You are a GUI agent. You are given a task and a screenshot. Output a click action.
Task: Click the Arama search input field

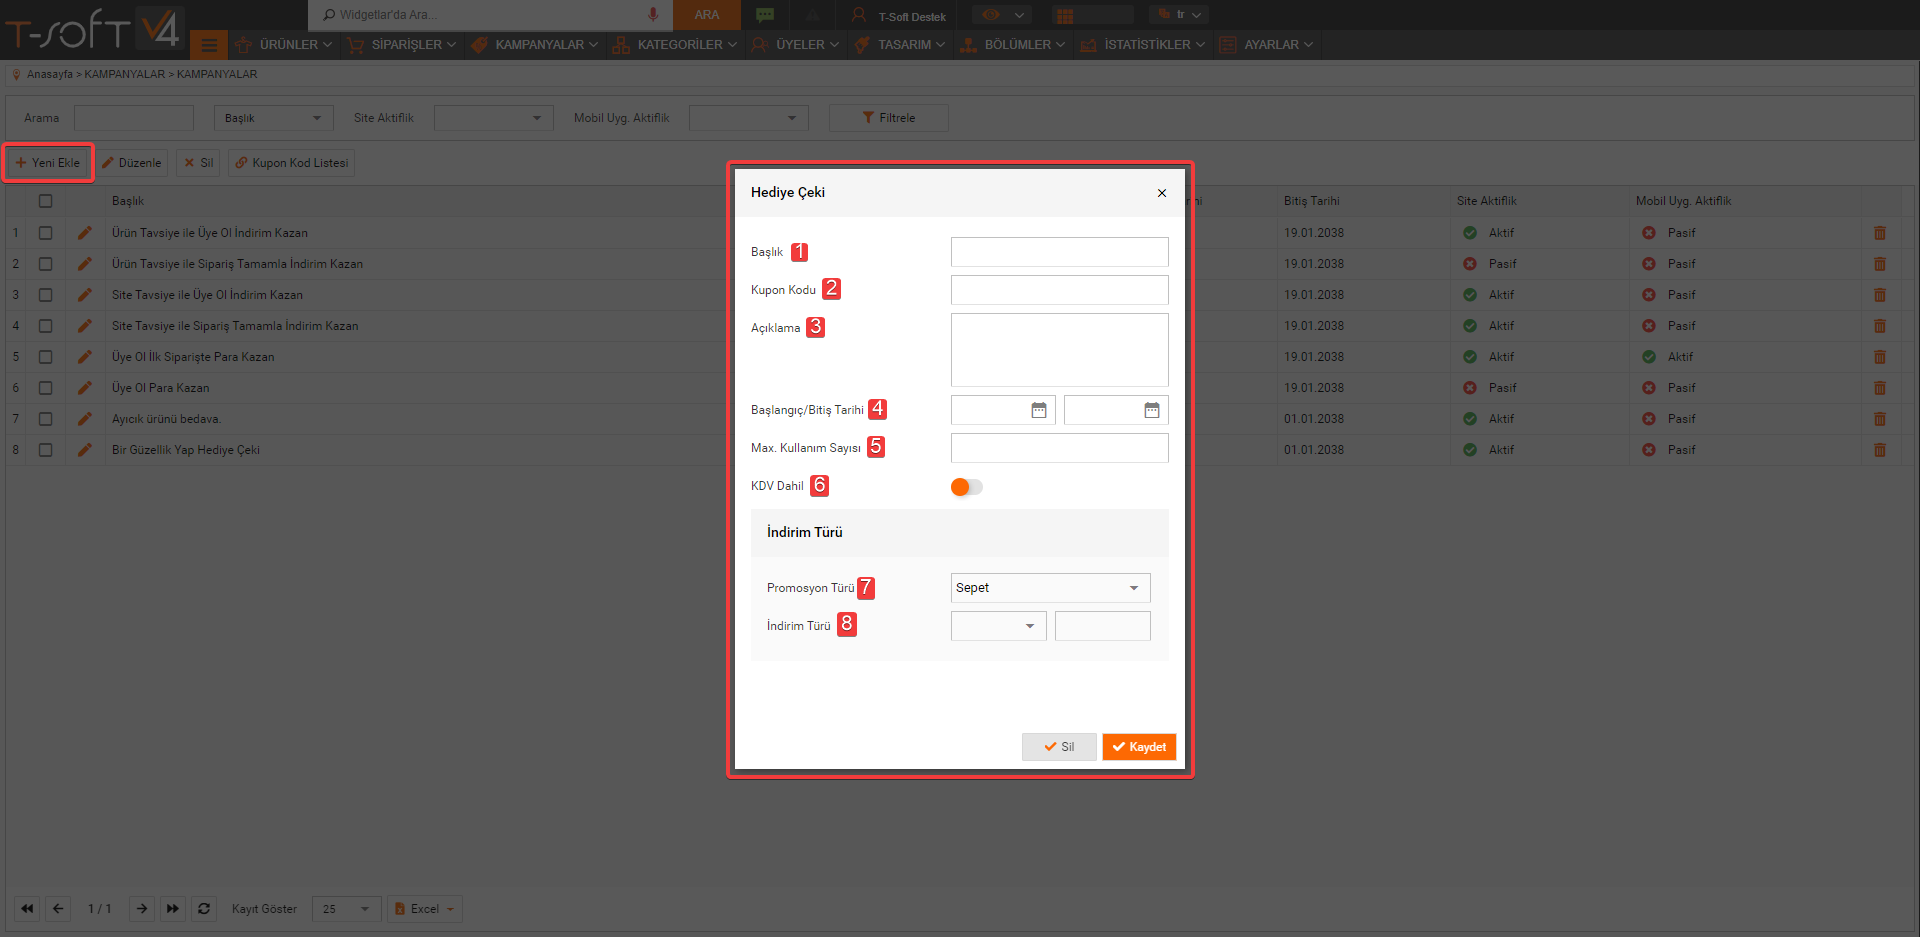click(x=134, y=118)
